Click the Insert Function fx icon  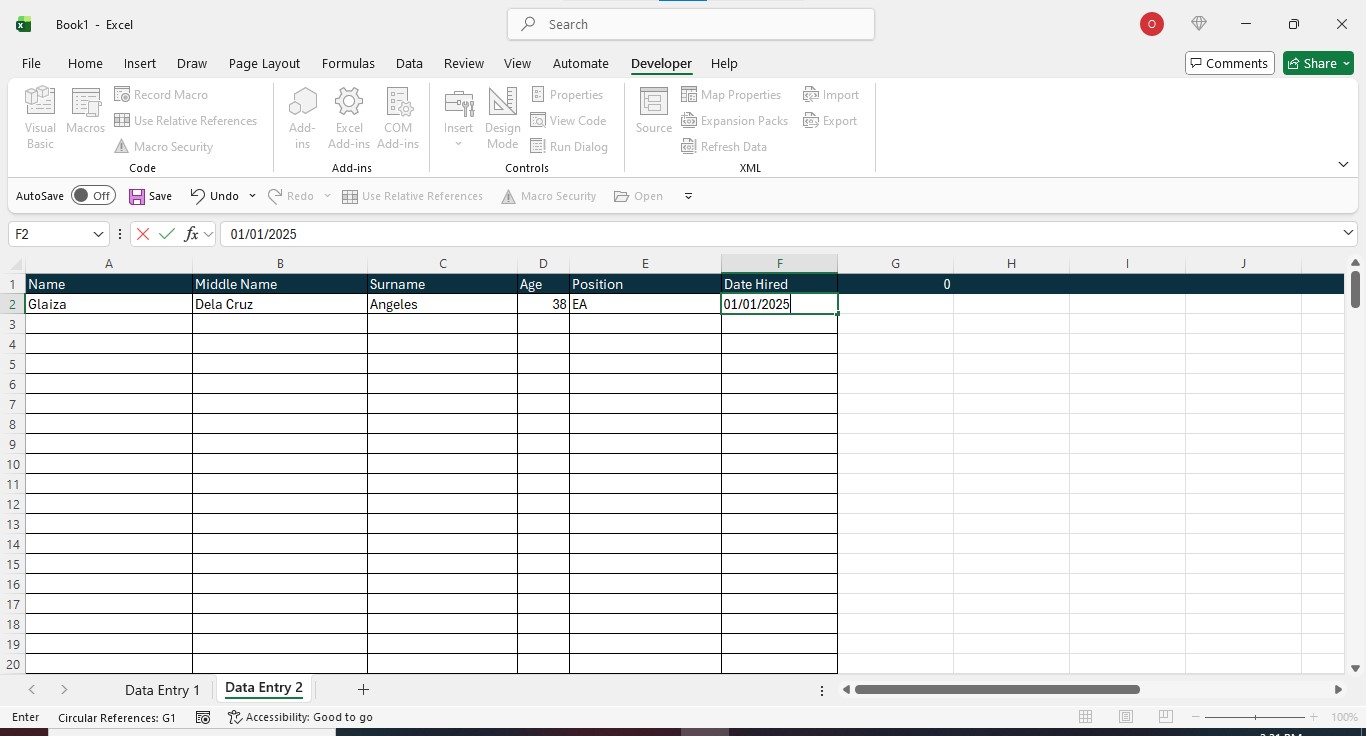click(192, 234)
